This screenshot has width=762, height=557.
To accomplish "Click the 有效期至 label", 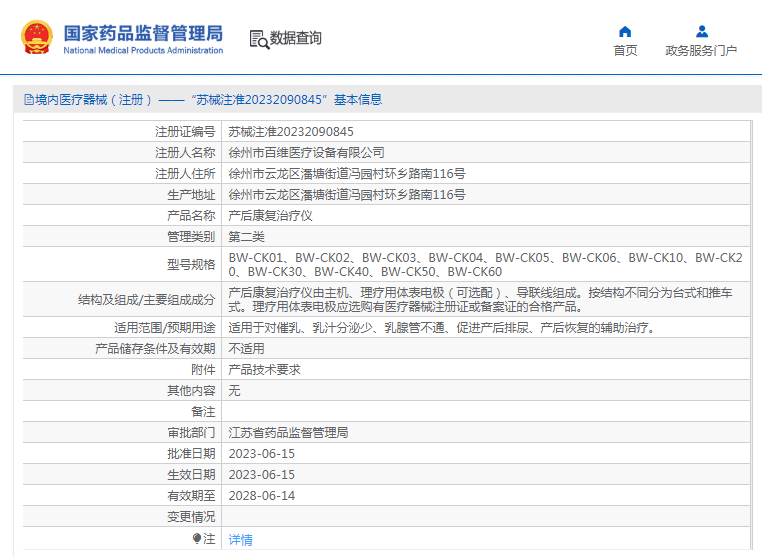I will (191, 495).
